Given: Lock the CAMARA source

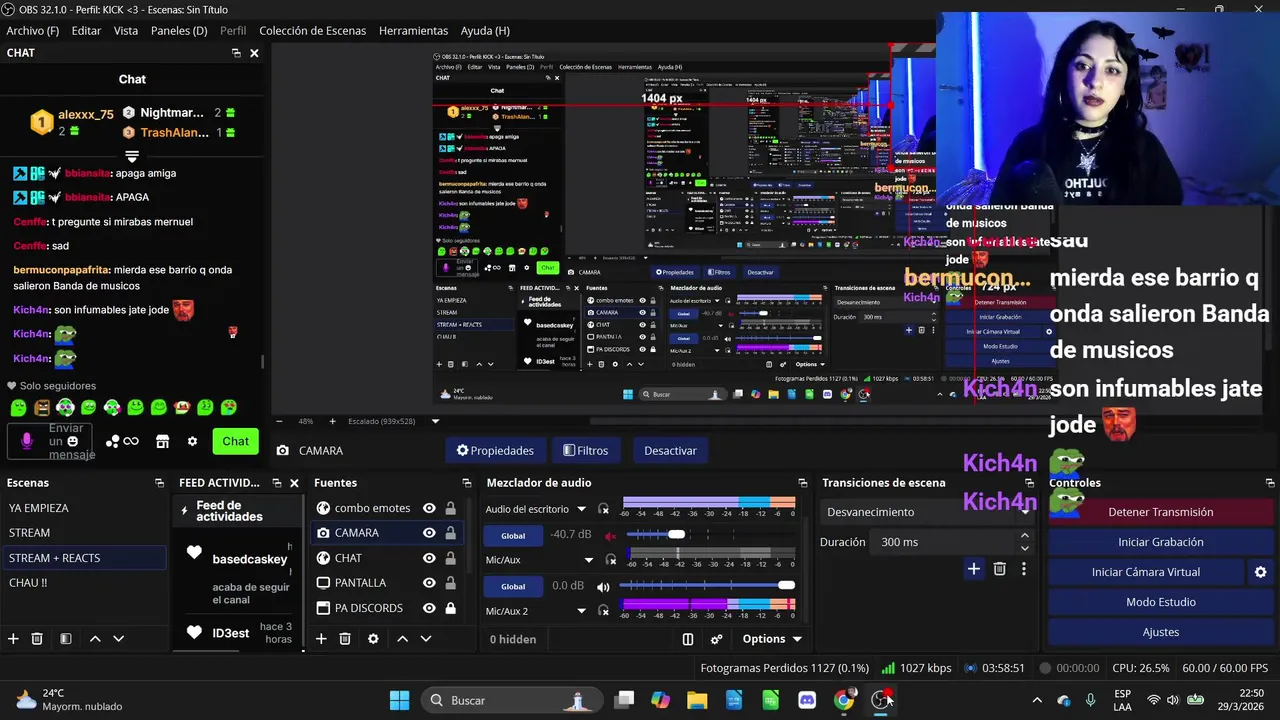Looking at the screenshot, I should (451, 533).
